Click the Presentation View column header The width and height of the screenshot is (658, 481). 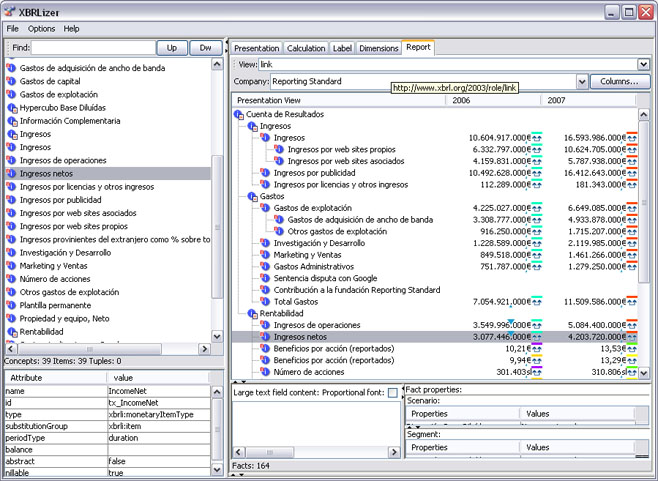tap(338, 100)
